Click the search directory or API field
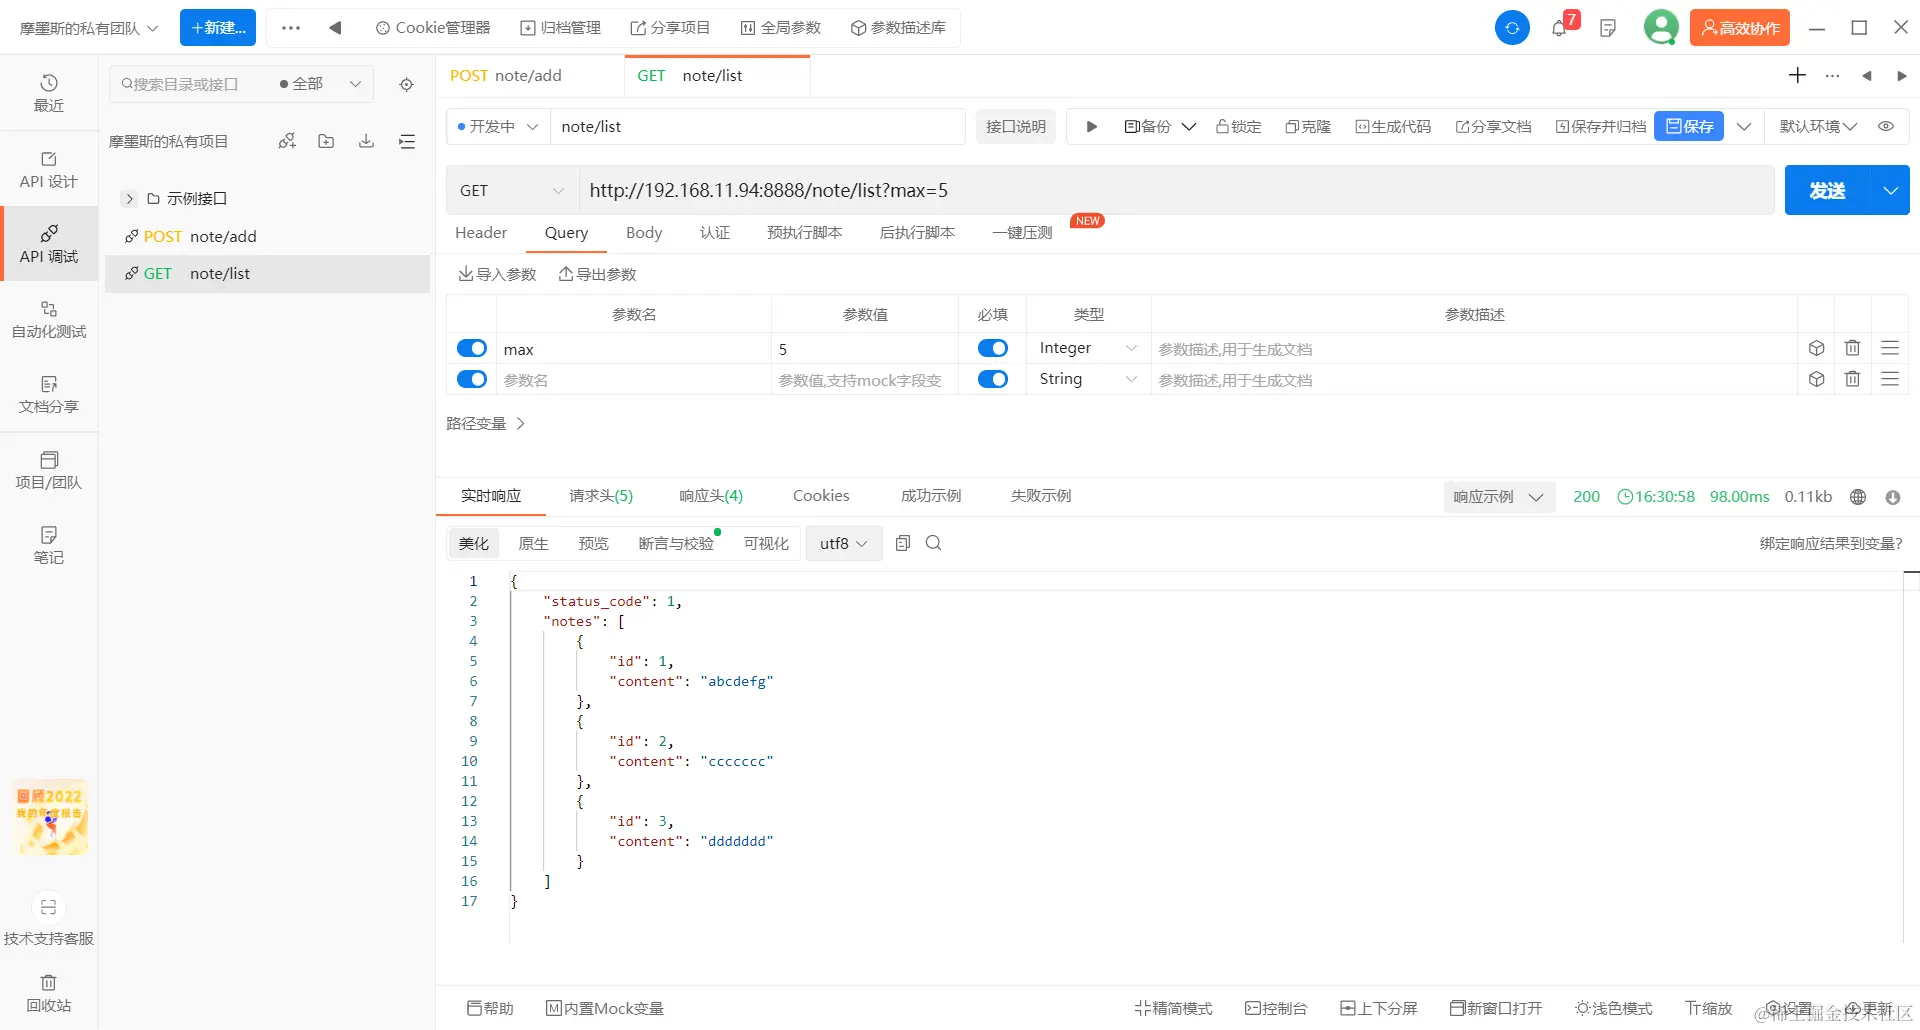1920x1030 pixels. point(190,84)
